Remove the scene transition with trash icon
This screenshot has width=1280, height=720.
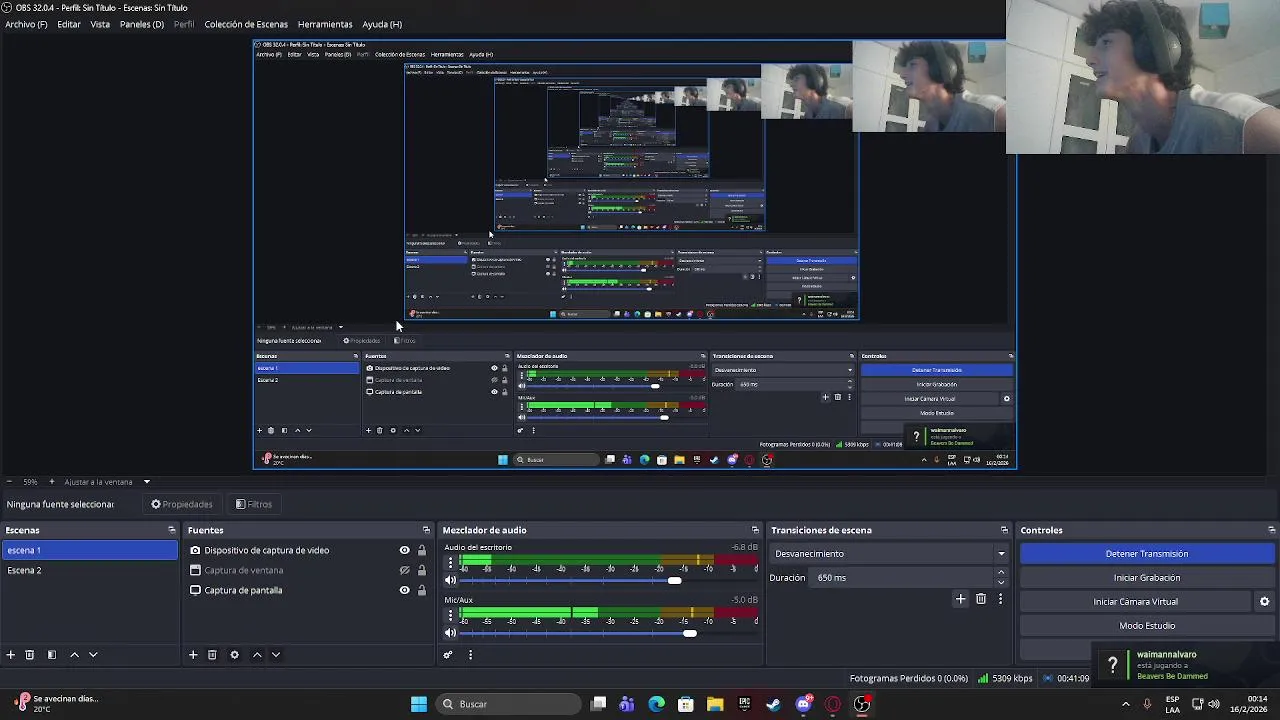[x=981, y=599]
